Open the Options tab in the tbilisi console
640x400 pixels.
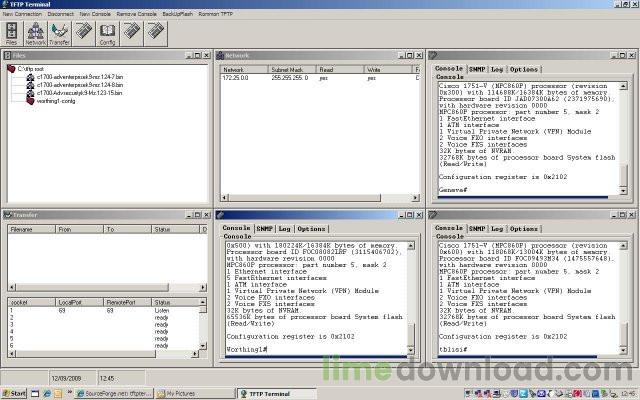(x=524, y=229)
